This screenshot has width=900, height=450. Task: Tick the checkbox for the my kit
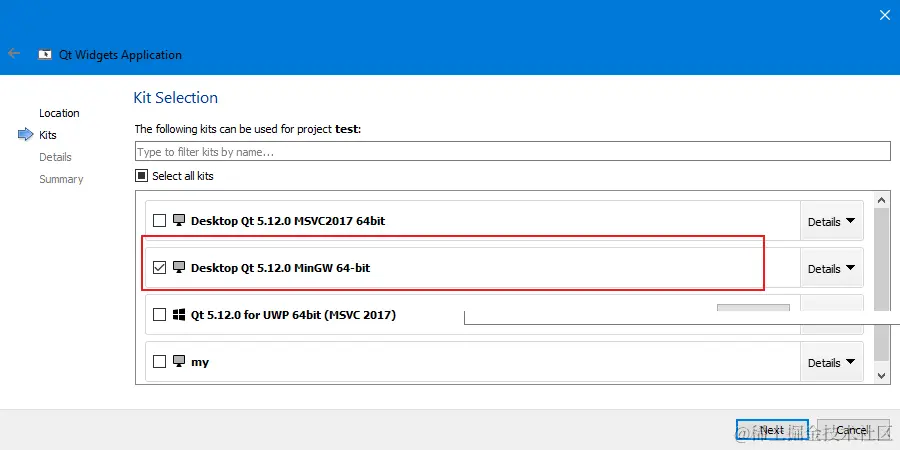pyautogui.click(x=160, y=362)
